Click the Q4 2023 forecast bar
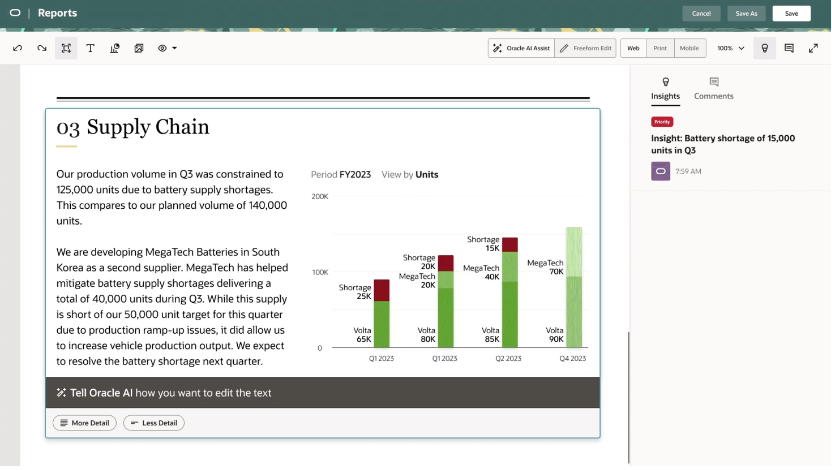Screen dimensions: 832x470 pyautogui.click(x=574, y=287)
